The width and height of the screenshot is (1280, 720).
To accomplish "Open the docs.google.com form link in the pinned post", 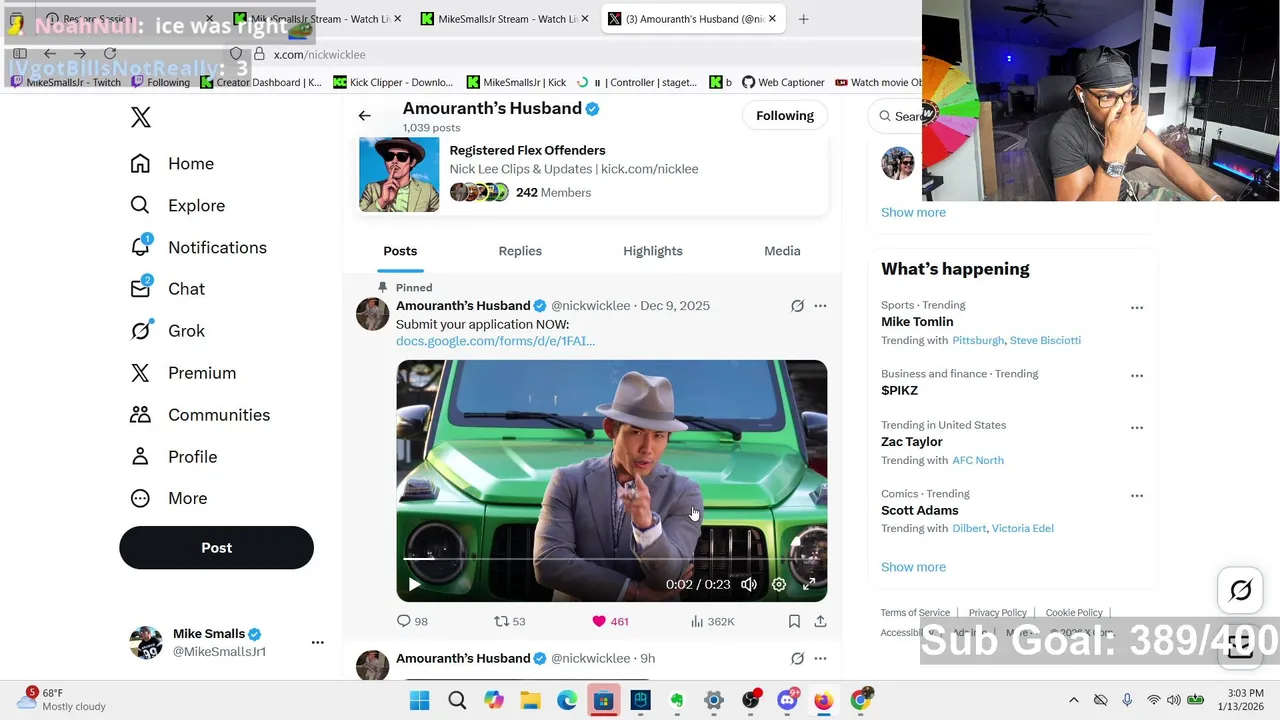I will click(x=495, y=341).
